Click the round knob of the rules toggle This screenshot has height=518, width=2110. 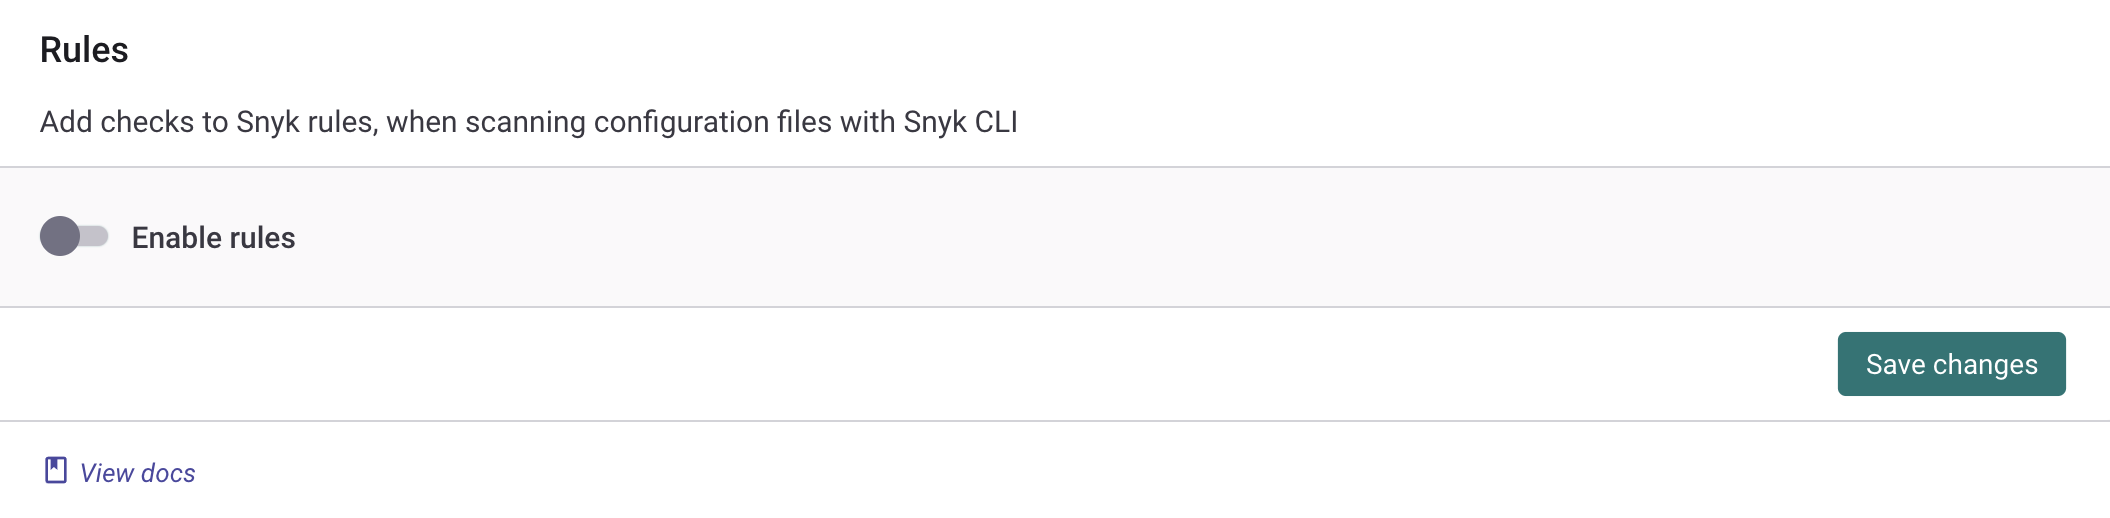[60, 237]
